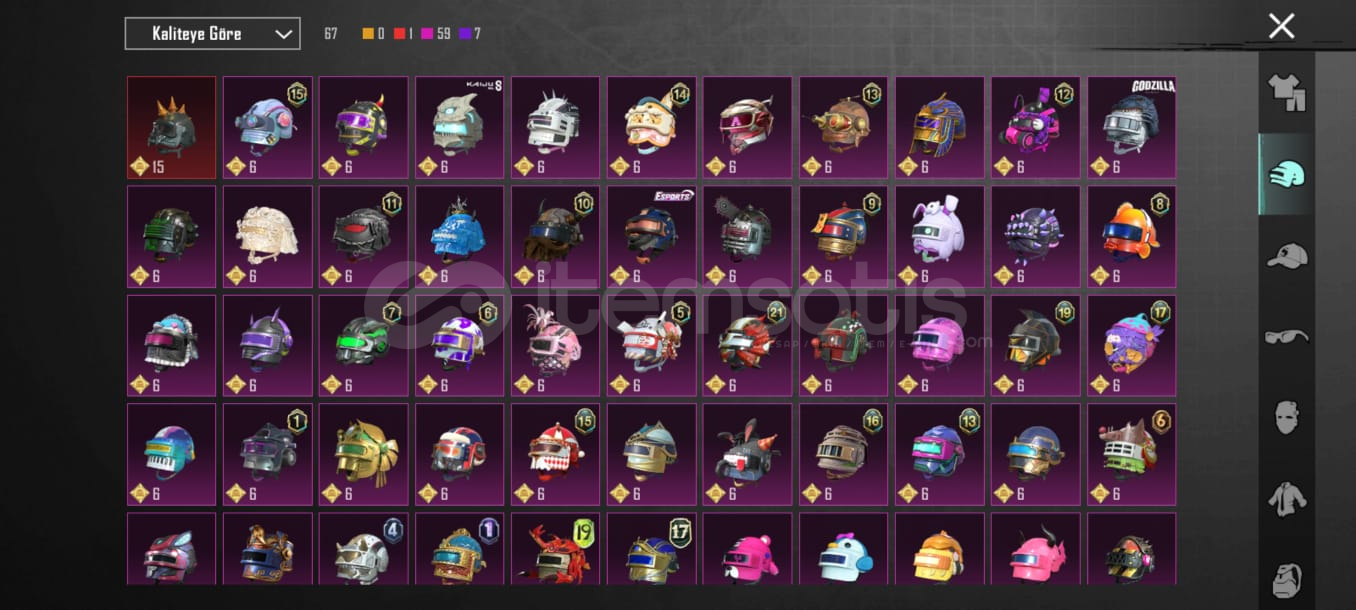
Task: Select the red crab helmet badge 19
Action: click(x=555, y=548)
